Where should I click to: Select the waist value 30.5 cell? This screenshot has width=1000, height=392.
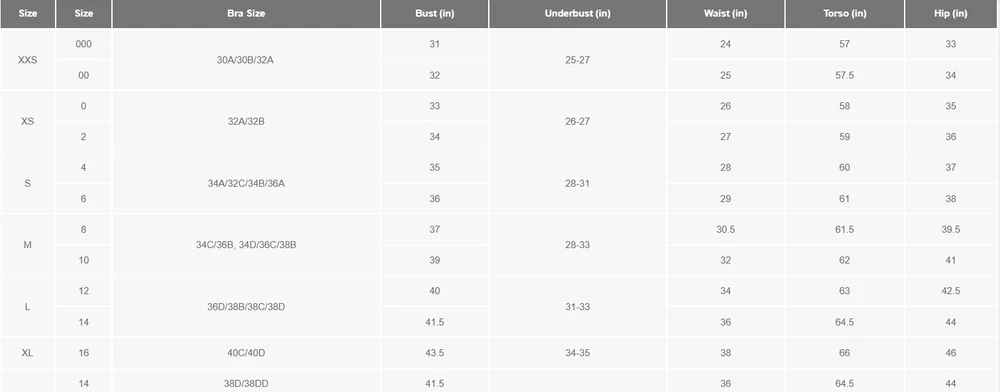pyautogui.click(x=725, y=229)
